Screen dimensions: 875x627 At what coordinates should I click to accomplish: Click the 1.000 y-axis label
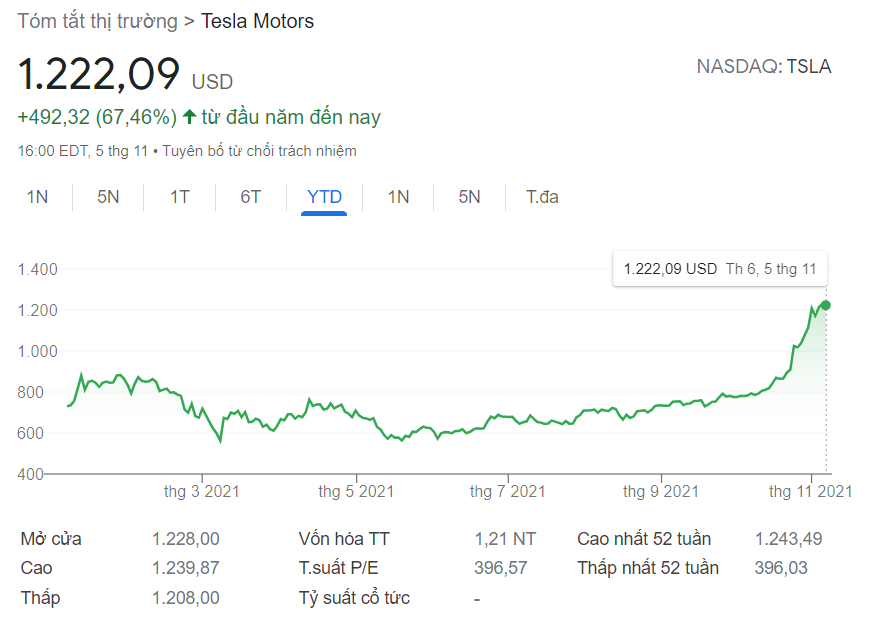pyautogui.click(x=37, y=351)
